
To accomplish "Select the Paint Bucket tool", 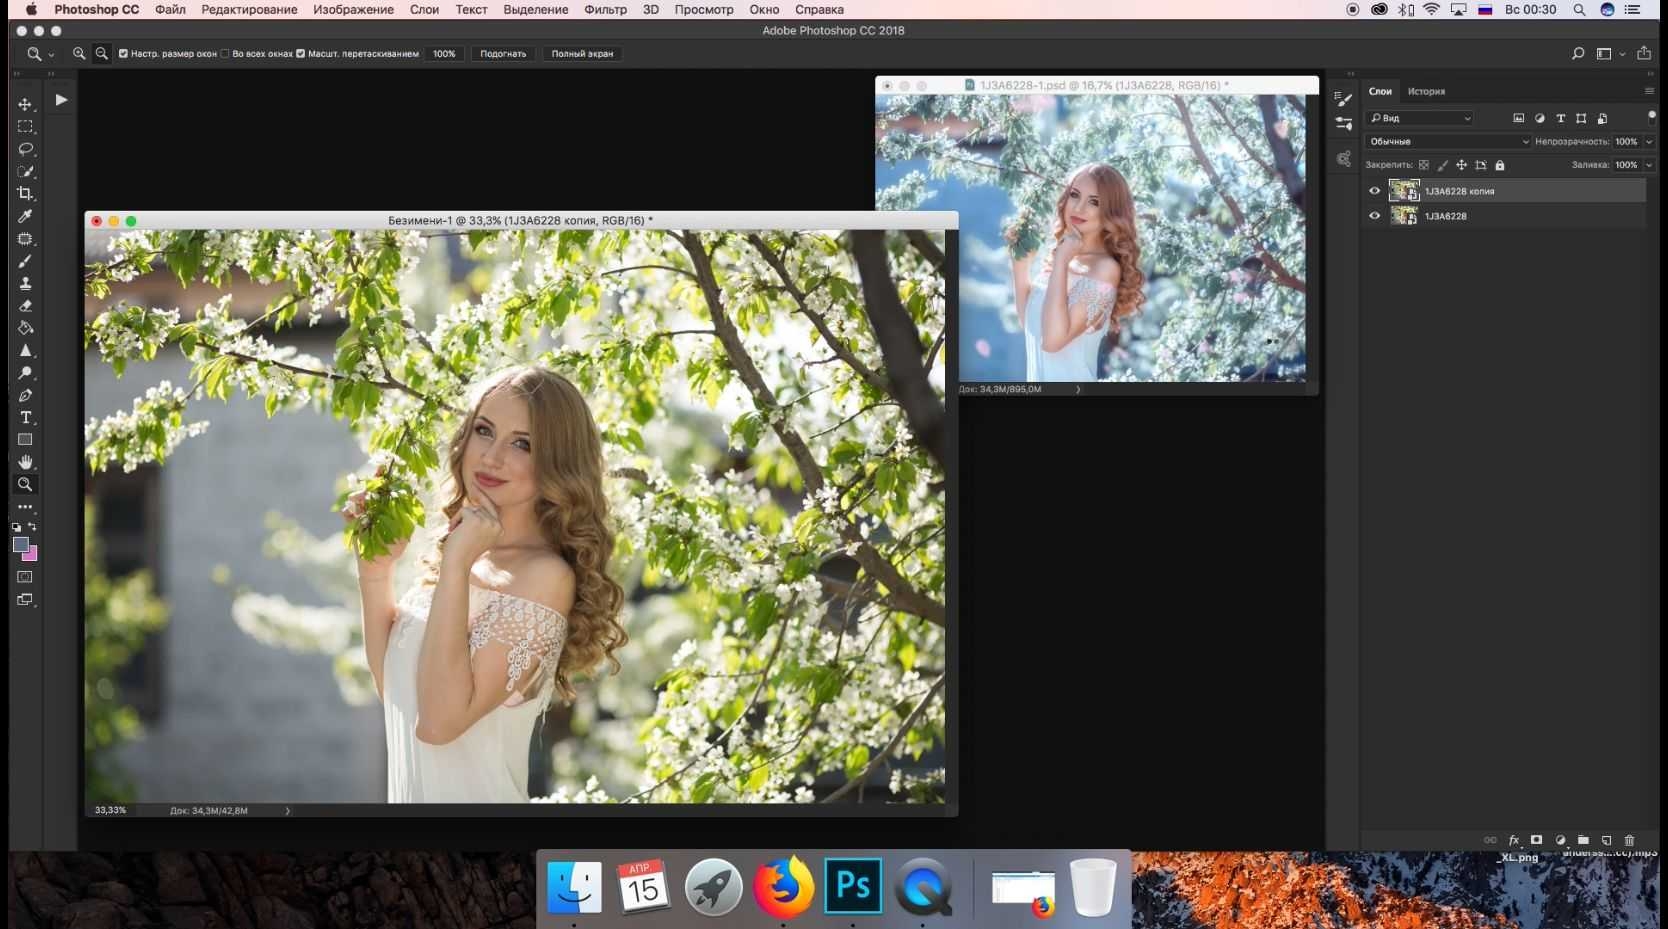I will 25,328.
